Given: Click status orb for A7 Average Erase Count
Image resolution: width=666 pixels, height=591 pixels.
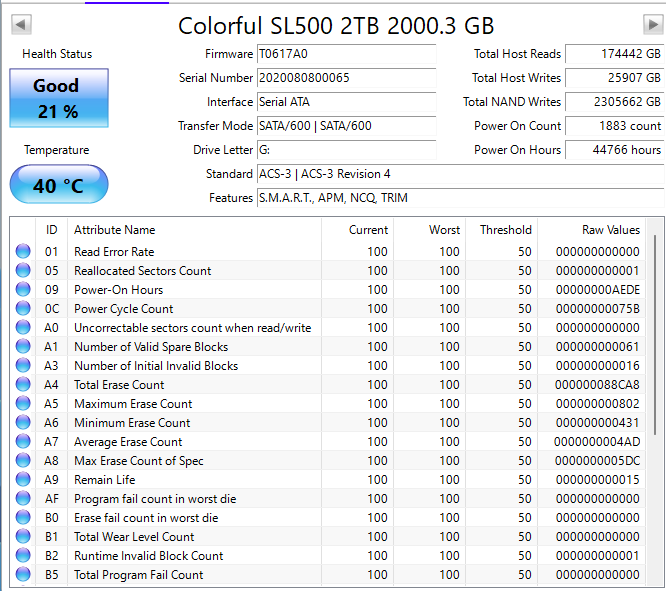Looking at the screenshot, I should click(x=23, y=441).
